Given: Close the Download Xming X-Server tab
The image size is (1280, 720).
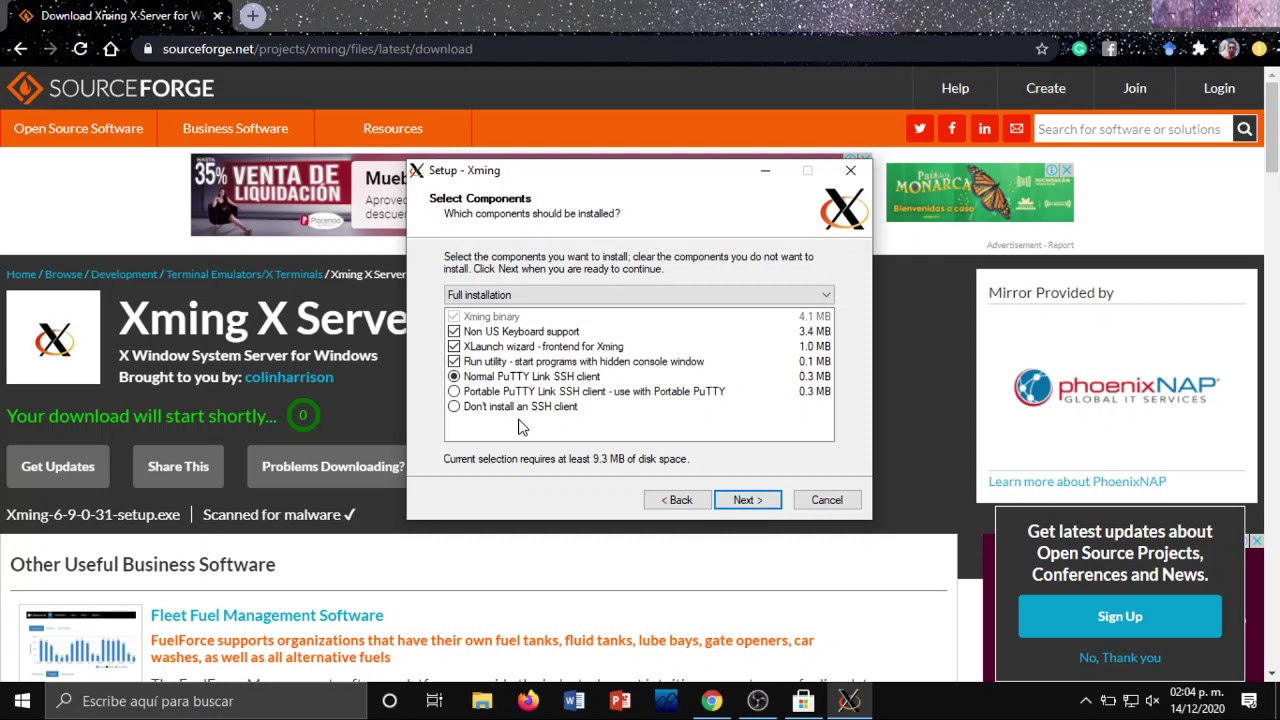Looking at the screenshot, I should pyautogui.click(x=217, y=15).
